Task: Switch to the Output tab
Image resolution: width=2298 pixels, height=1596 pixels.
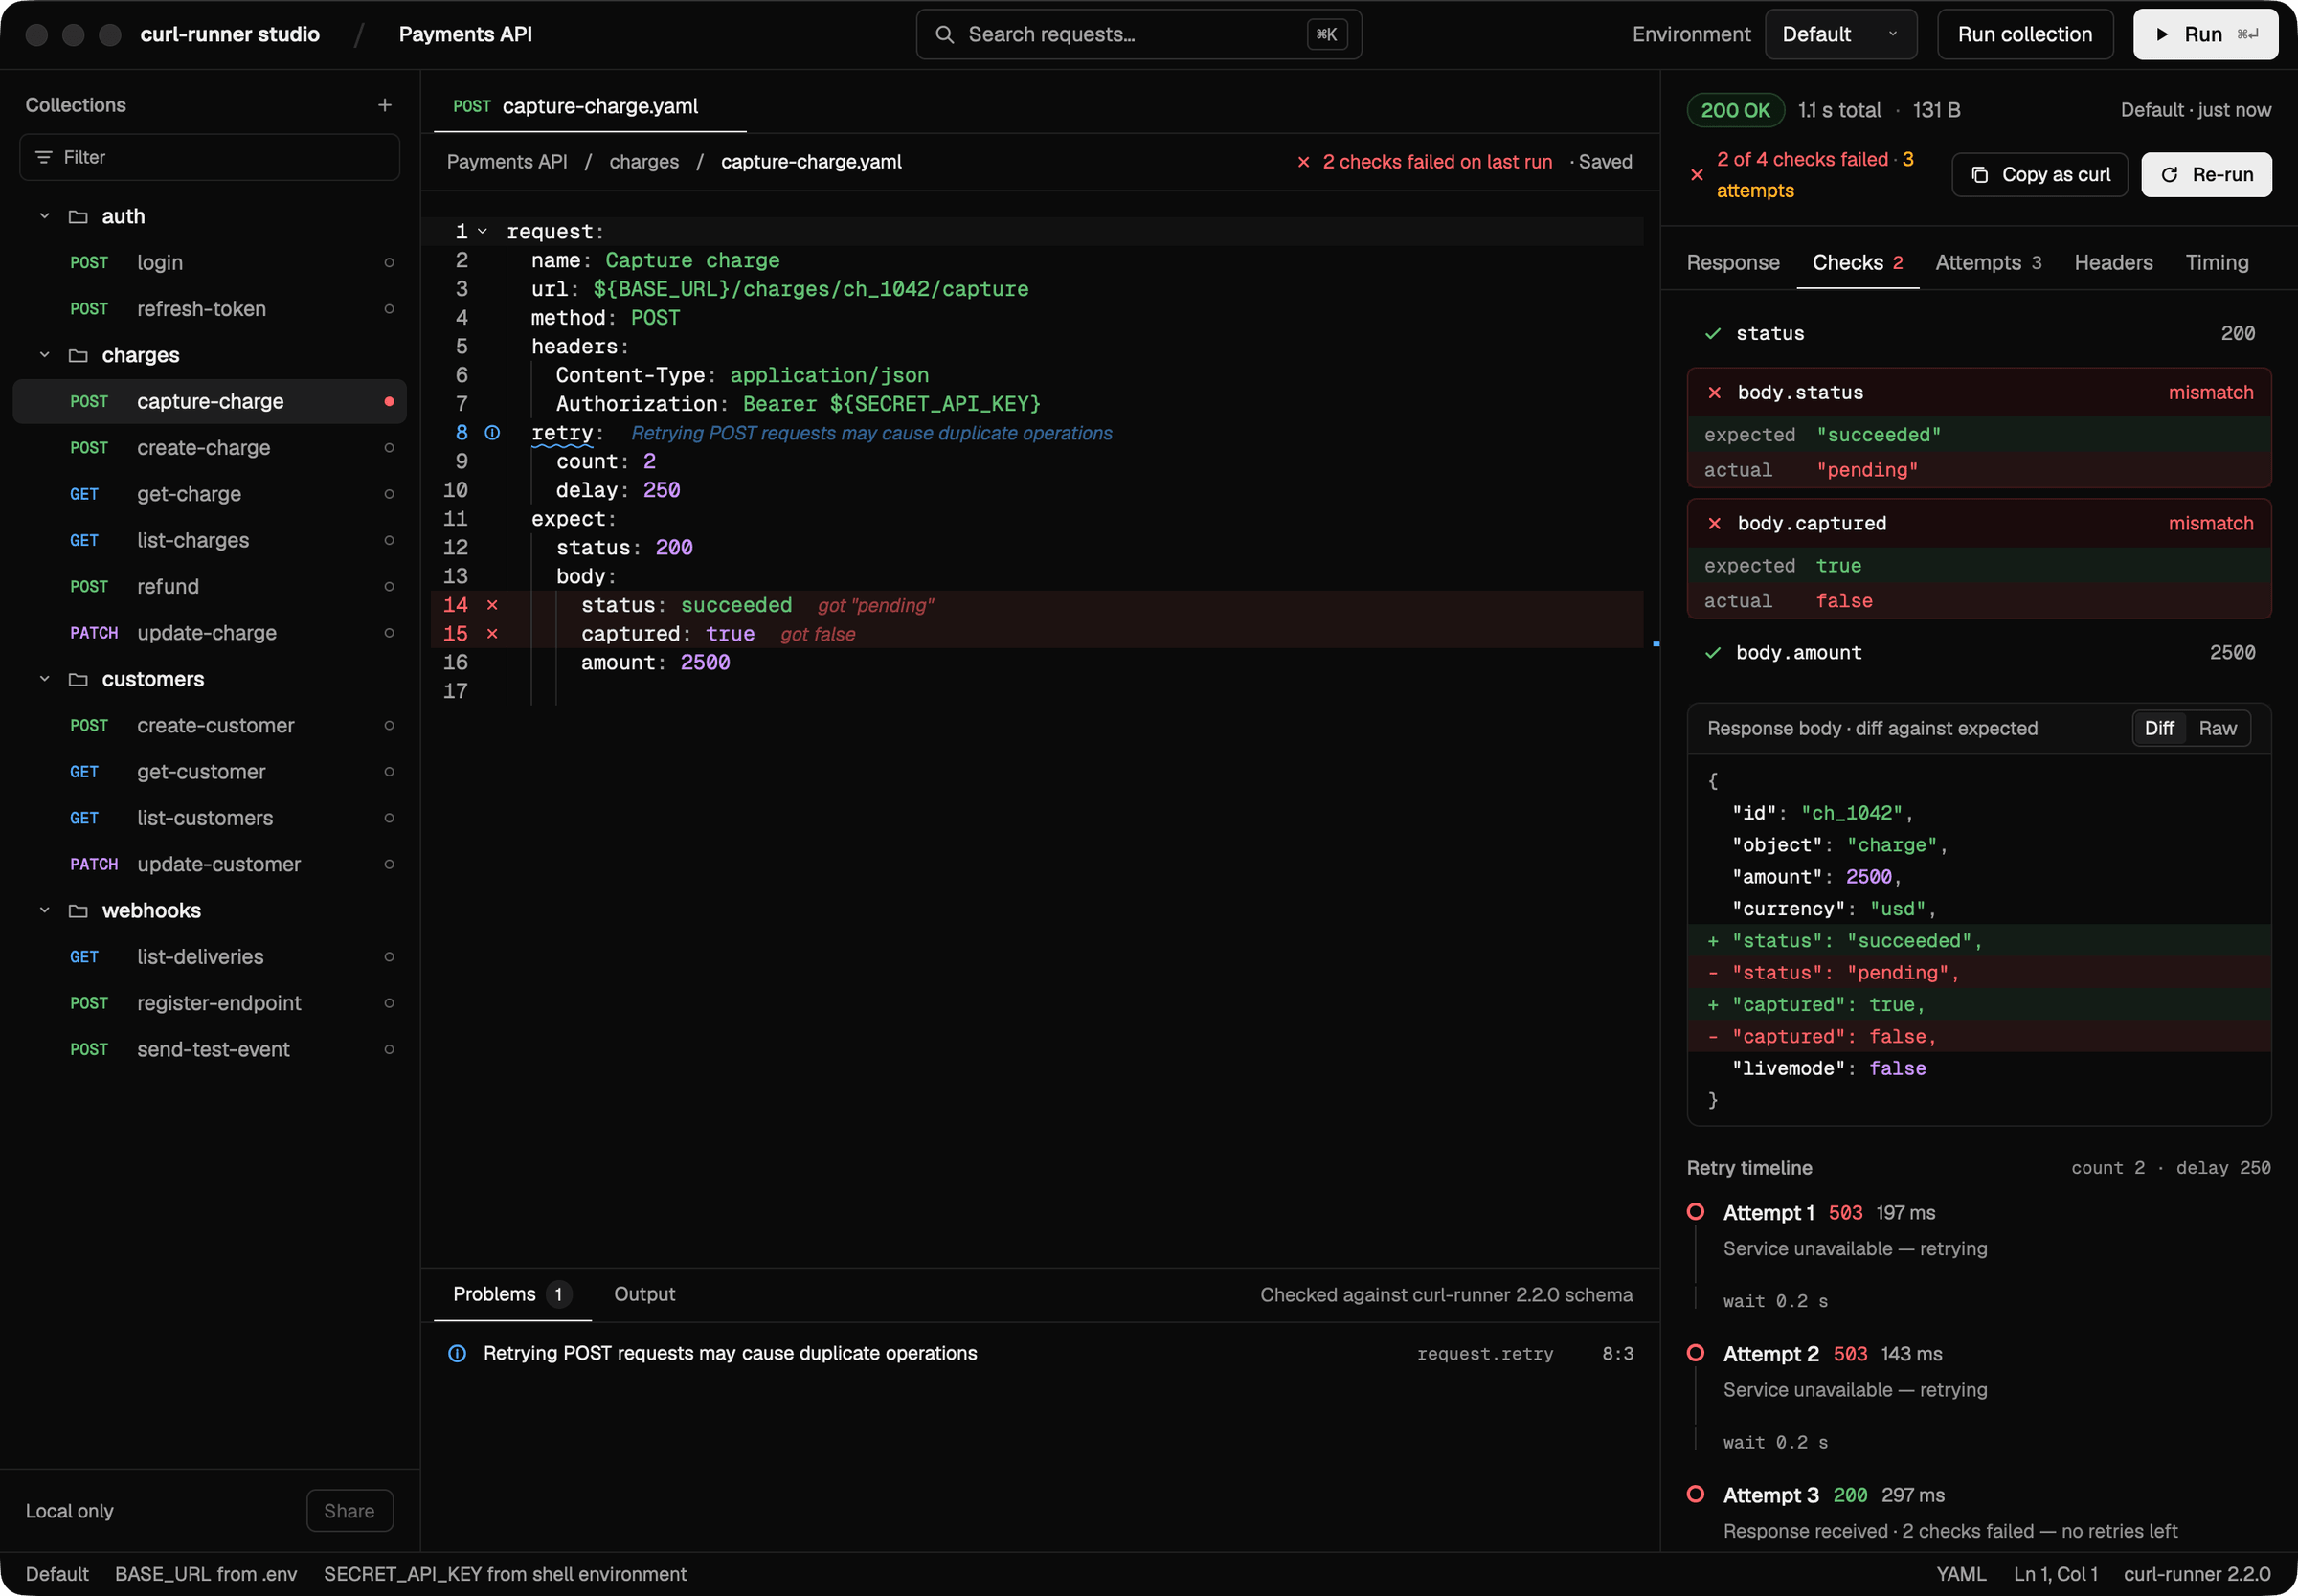Action: 644,1294
